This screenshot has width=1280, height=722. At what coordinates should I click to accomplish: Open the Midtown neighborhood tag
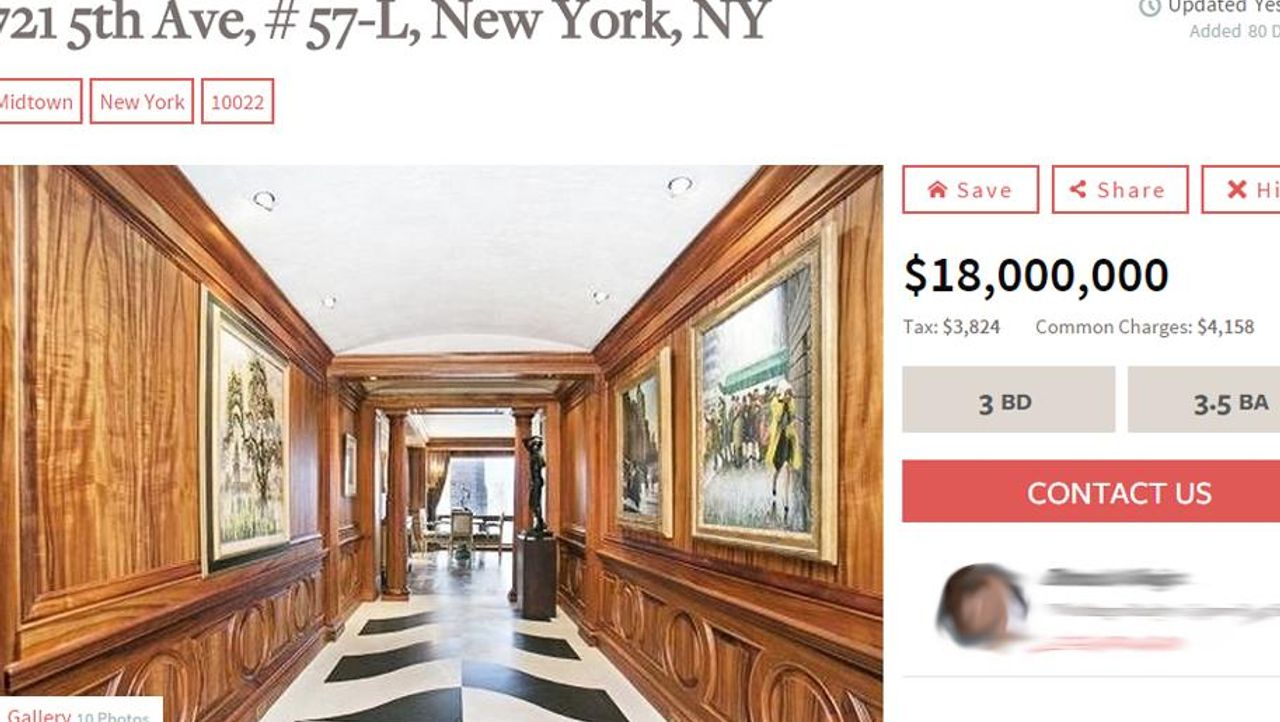[36, 102]
